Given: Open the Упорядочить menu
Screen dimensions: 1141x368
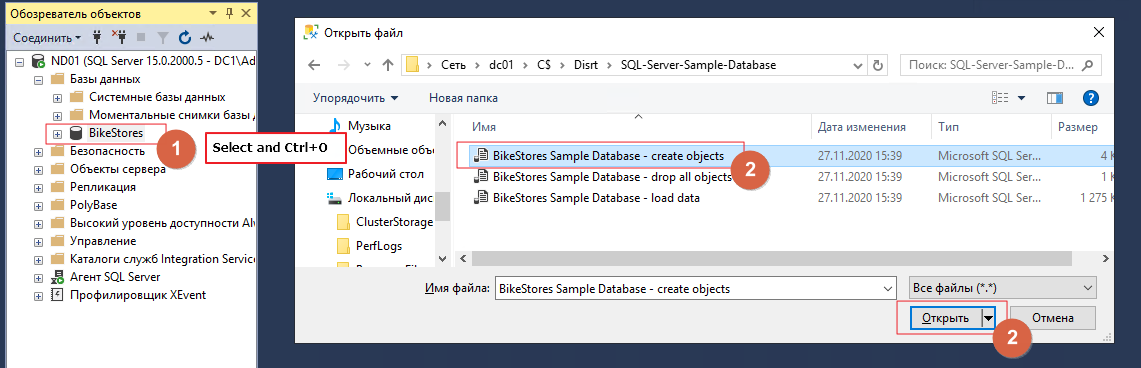Looking at the screenshot, I should pyautogui.click(x=355, y=97).
